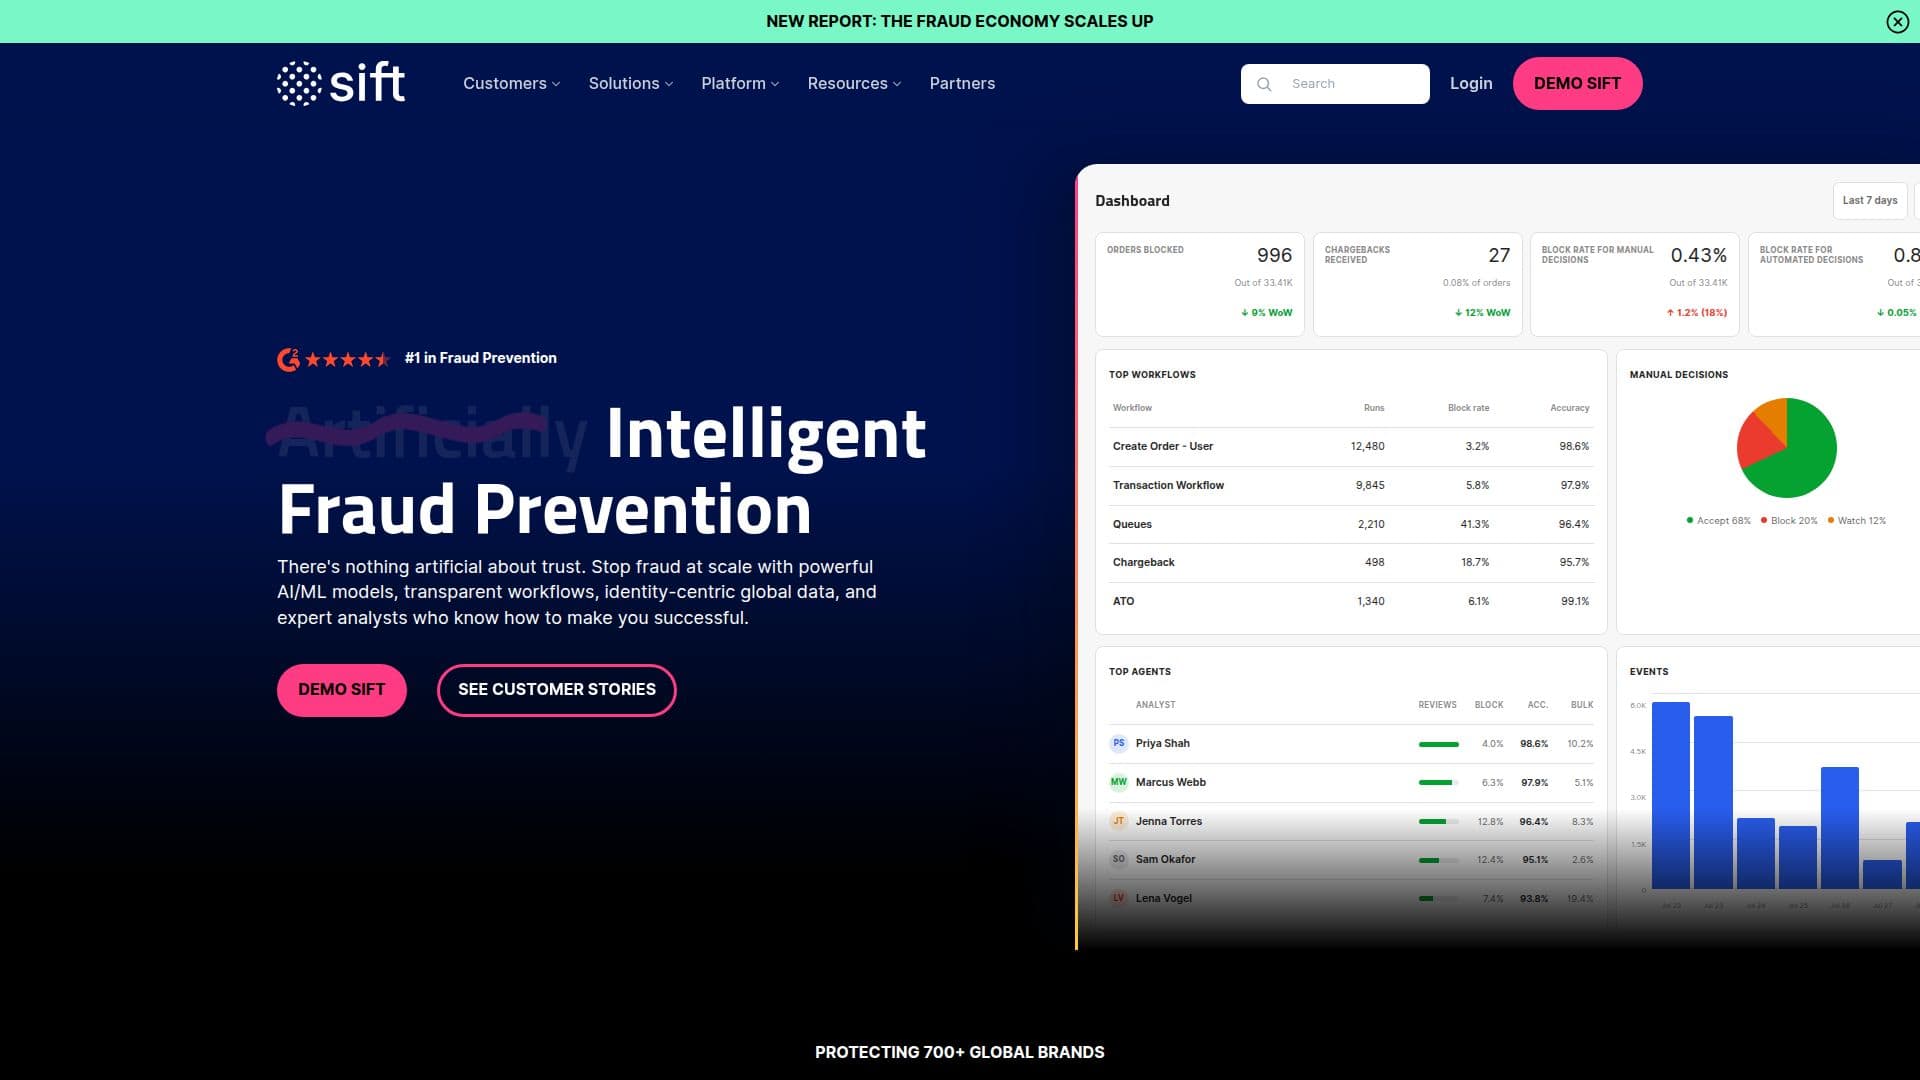This screenshot has height=1080, width=1920.
Task: Click the Priya Shah PS avatar
Action: click(1119, 743)
